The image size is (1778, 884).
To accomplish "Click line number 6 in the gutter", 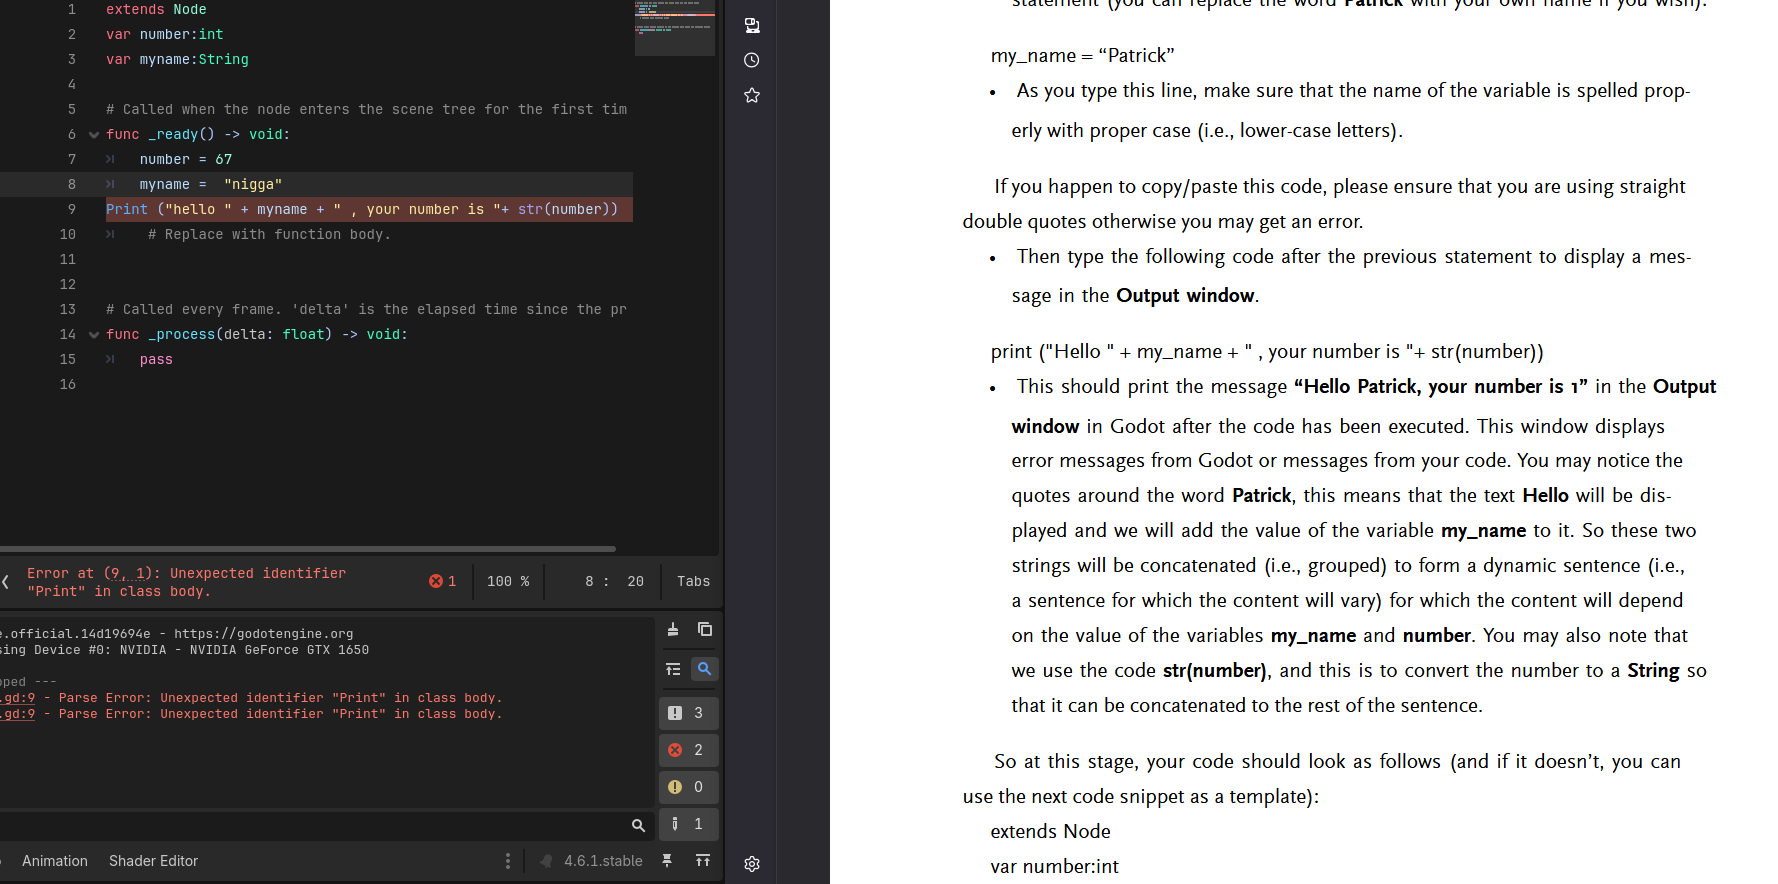I will click(x=71, y=135).
